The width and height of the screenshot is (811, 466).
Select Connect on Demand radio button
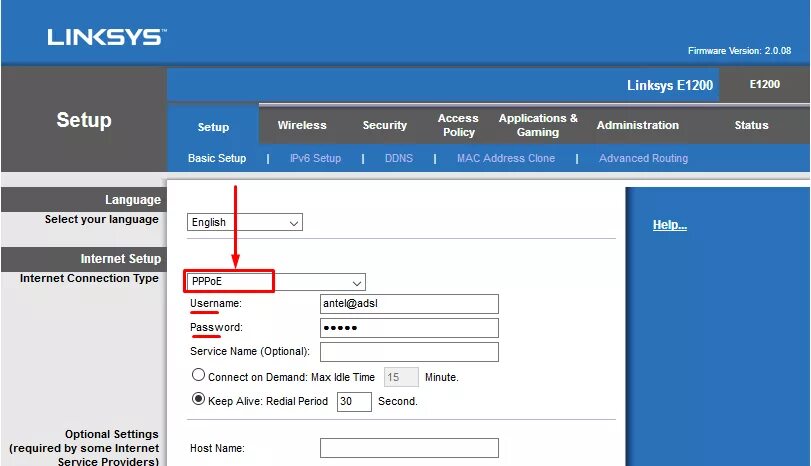coord(198,375)
